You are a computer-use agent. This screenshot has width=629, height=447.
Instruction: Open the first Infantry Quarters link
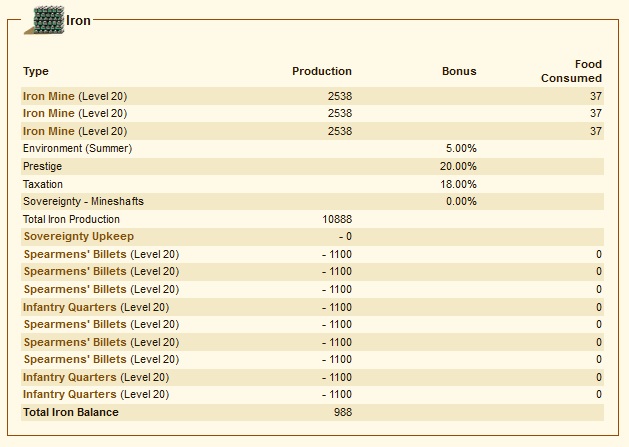(x=70, y=307)
